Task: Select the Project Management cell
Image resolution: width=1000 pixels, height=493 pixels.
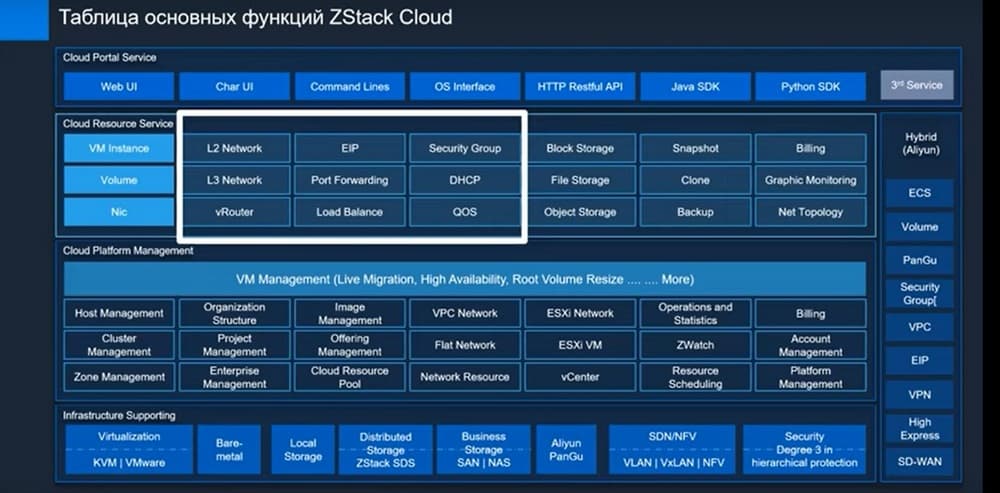Action: [234, 345]
